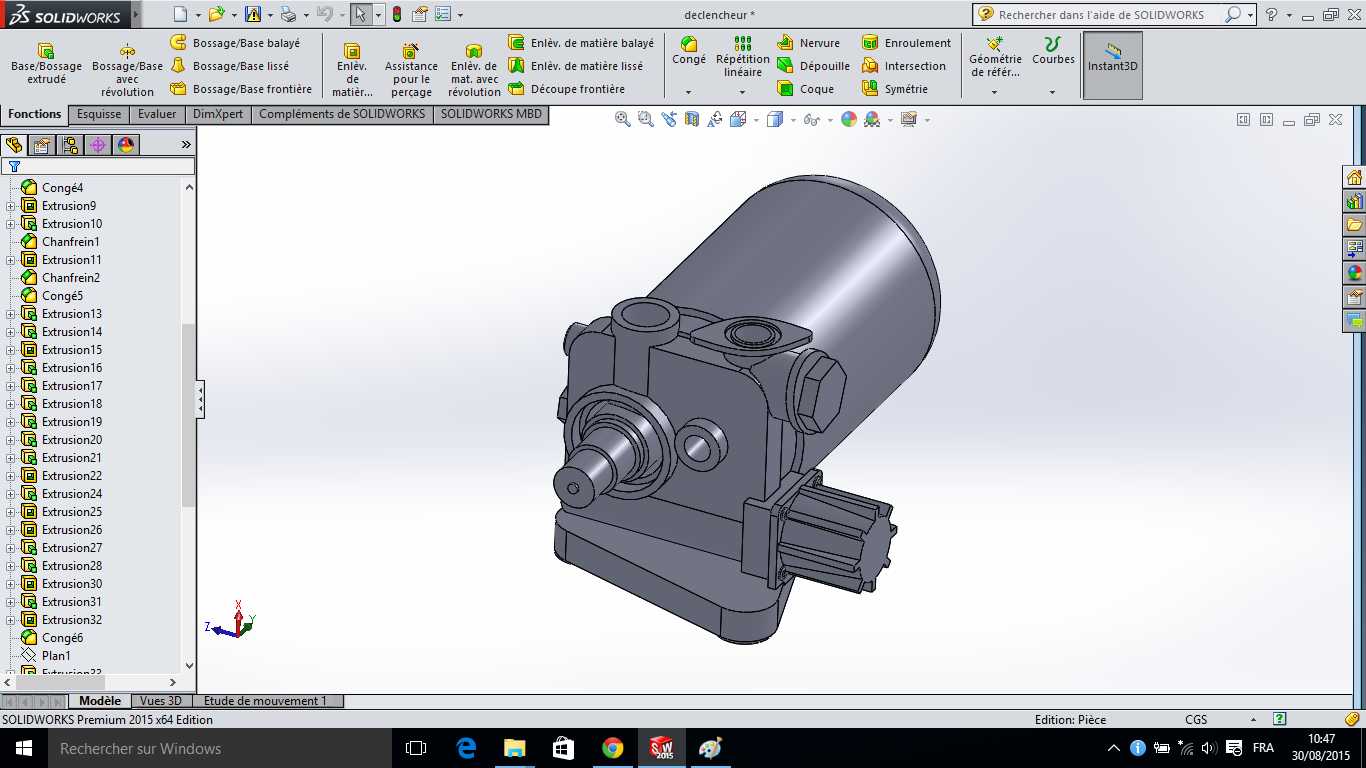This screenshot has height=768, width=1366.
Task: Switch to the Evaluer tab
Action: point(157,114)
